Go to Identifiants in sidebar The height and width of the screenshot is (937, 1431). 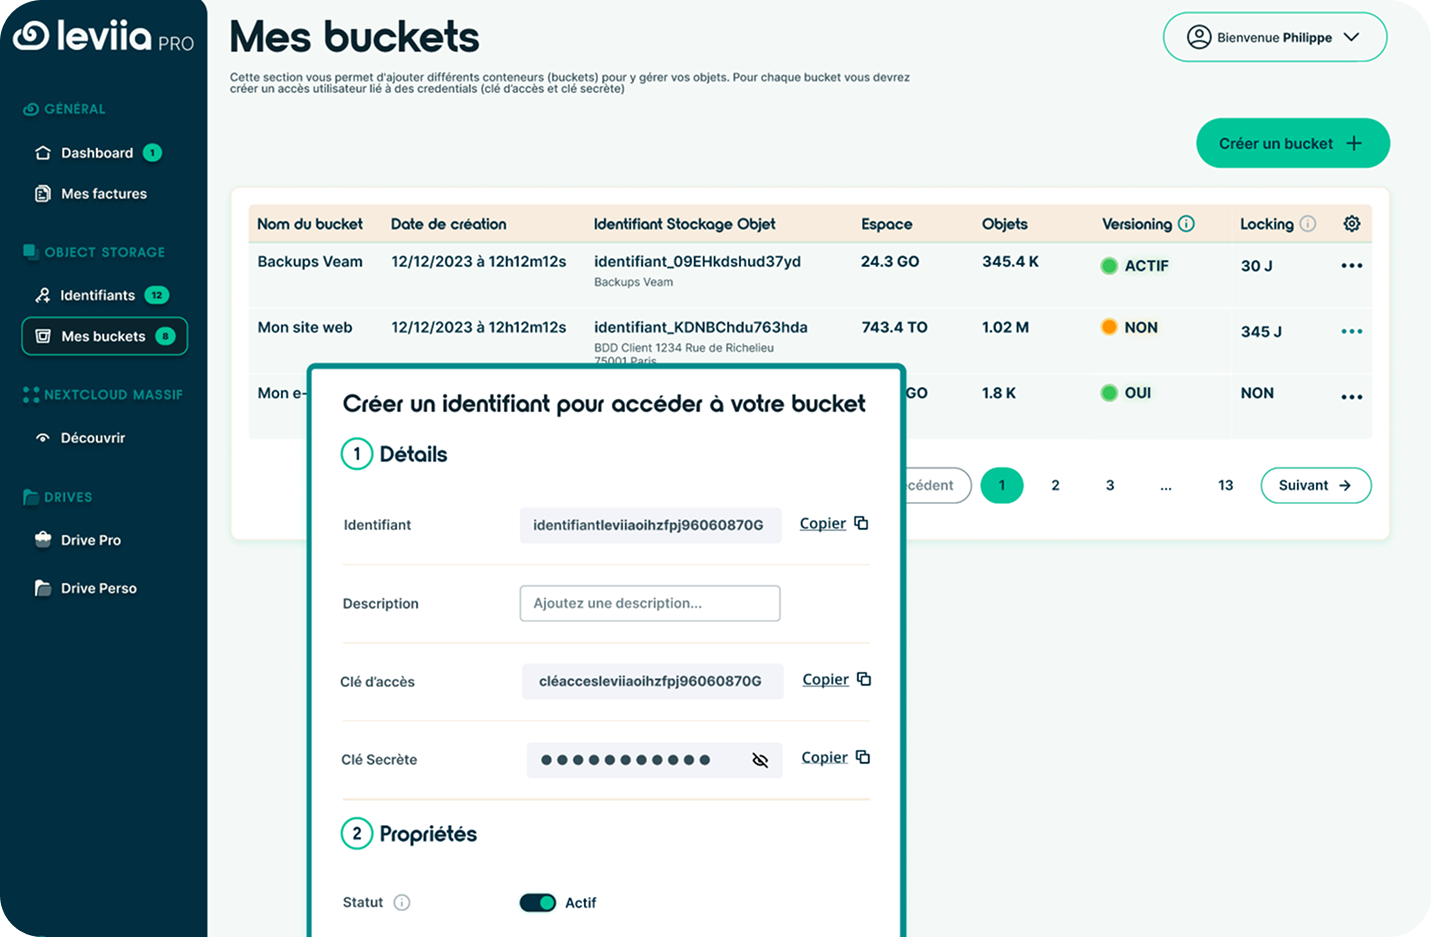(97, 295)
